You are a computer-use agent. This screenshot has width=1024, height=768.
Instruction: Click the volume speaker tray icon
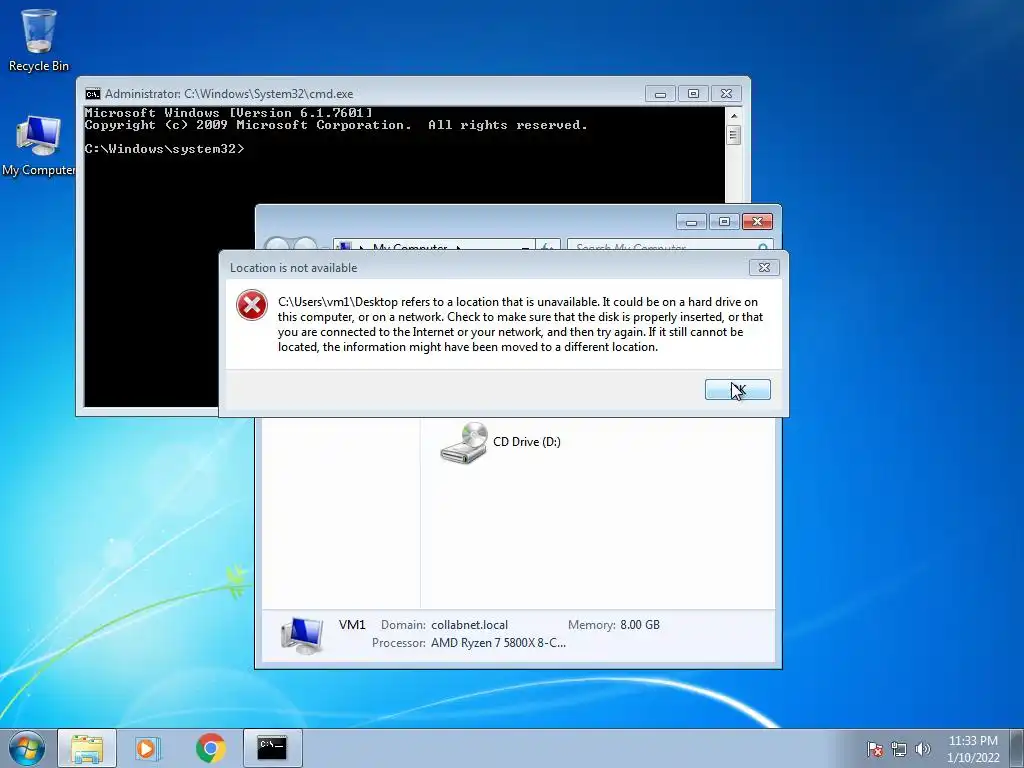tap(922, 749)
